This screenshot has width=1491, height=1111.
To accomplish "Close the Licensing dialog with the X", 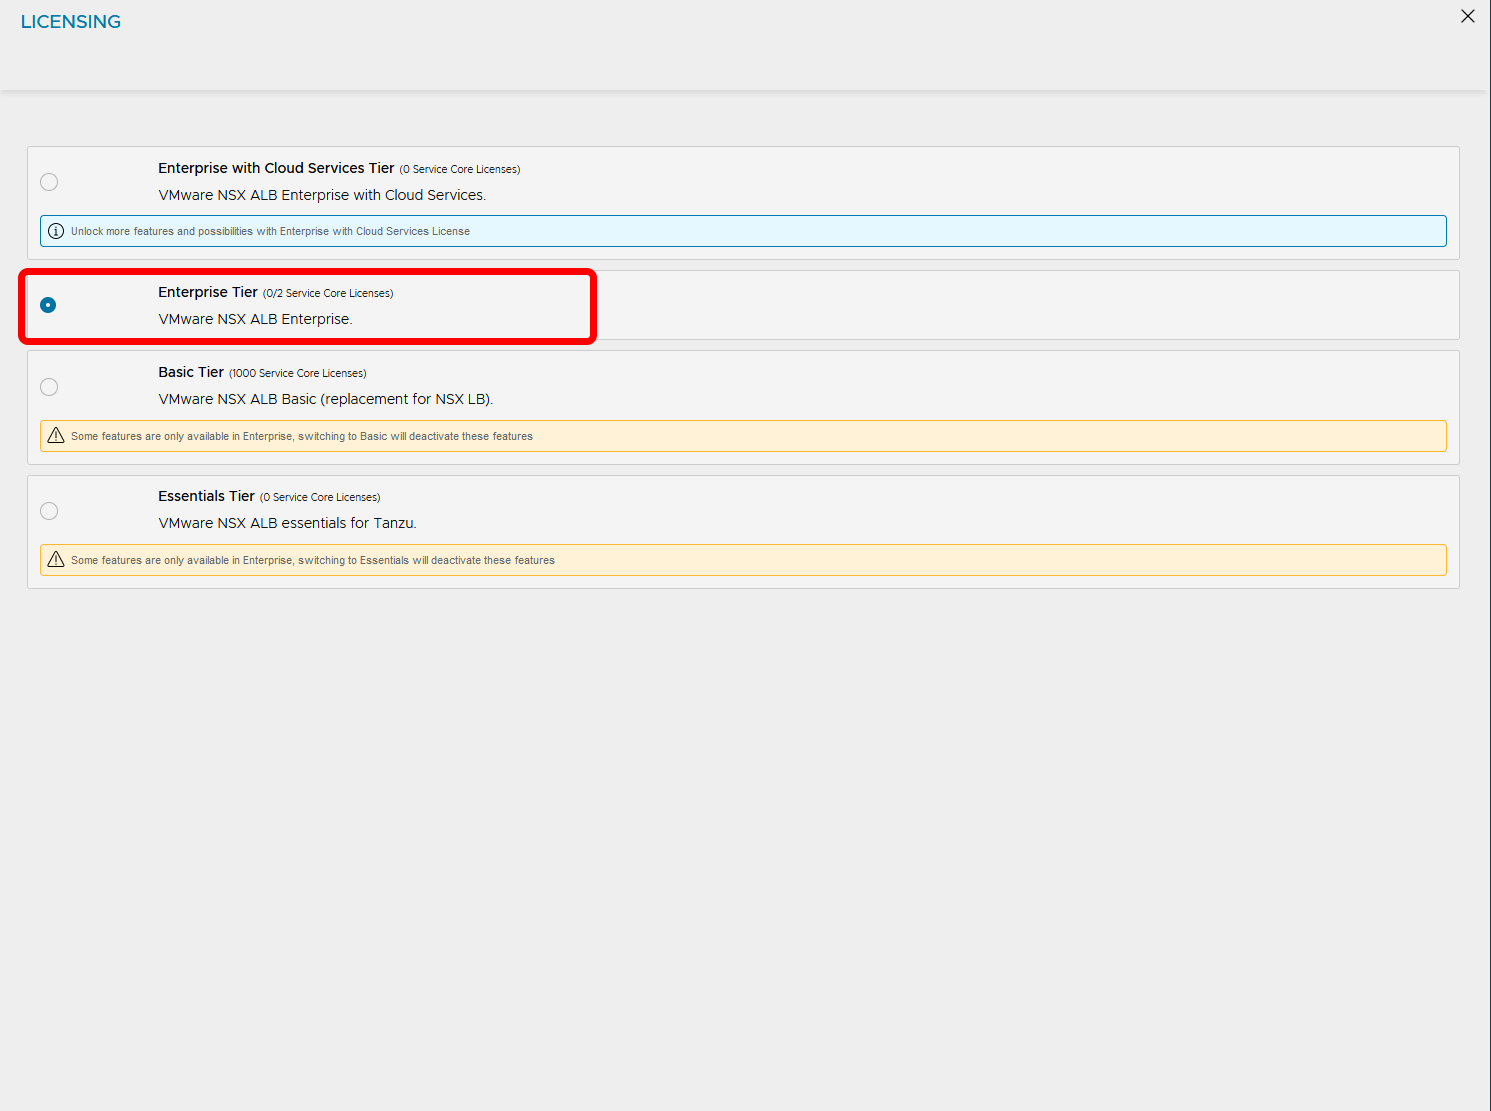I will [1467, 16].
